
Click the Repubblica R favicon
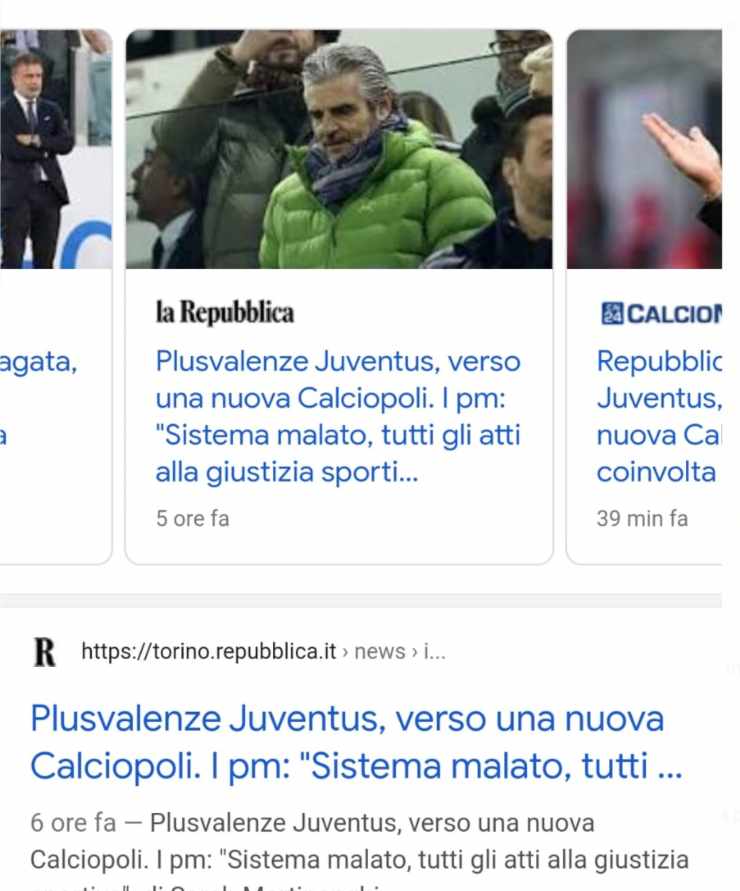(45, 652)
